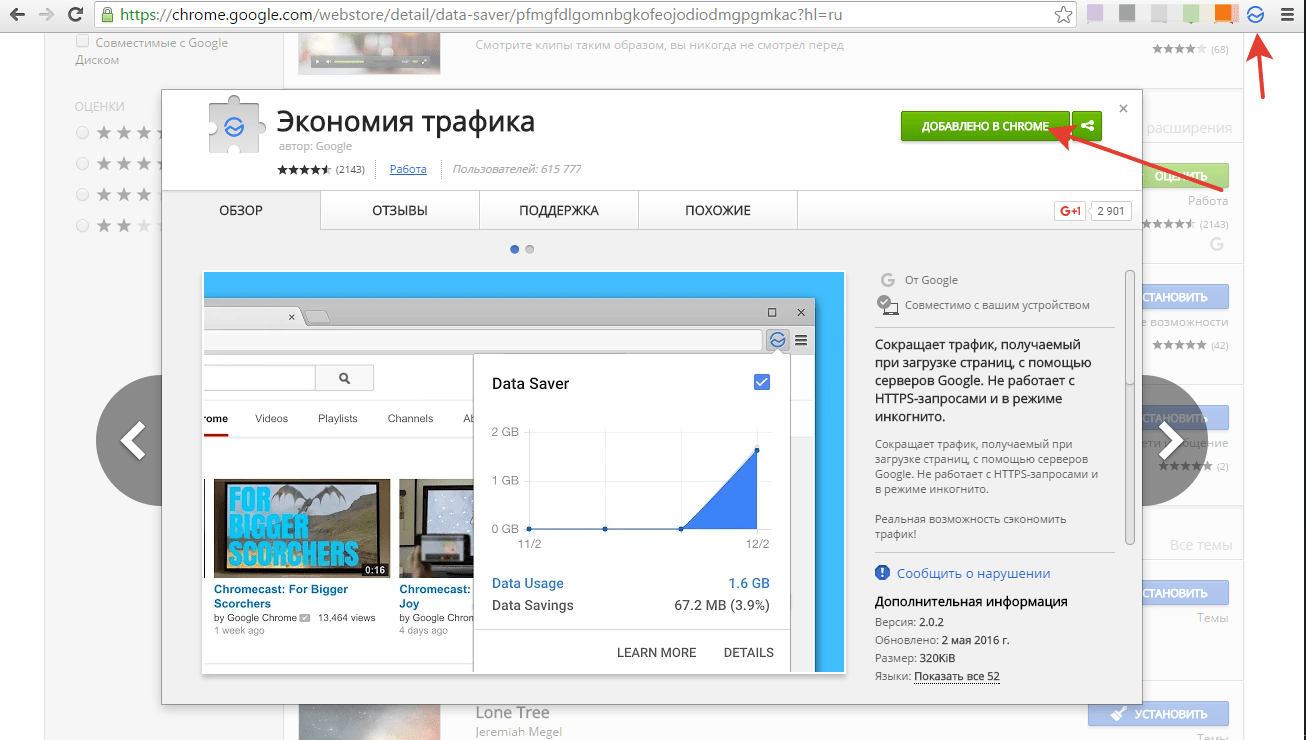This screenshot has height=740, width=1306.
Task: Close the extension details dialog
Action: [1123, 108]
